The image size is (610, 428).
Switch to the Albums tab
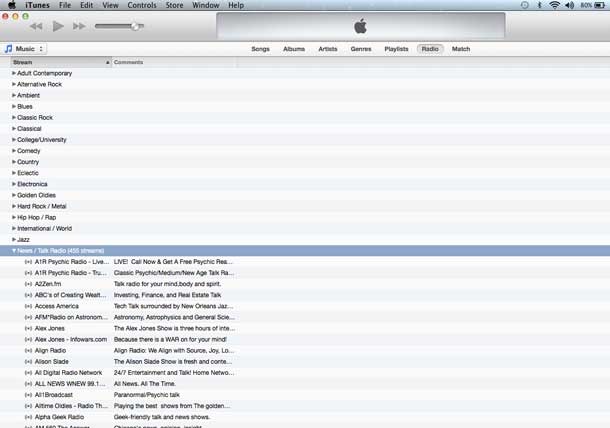coord(294,48)
